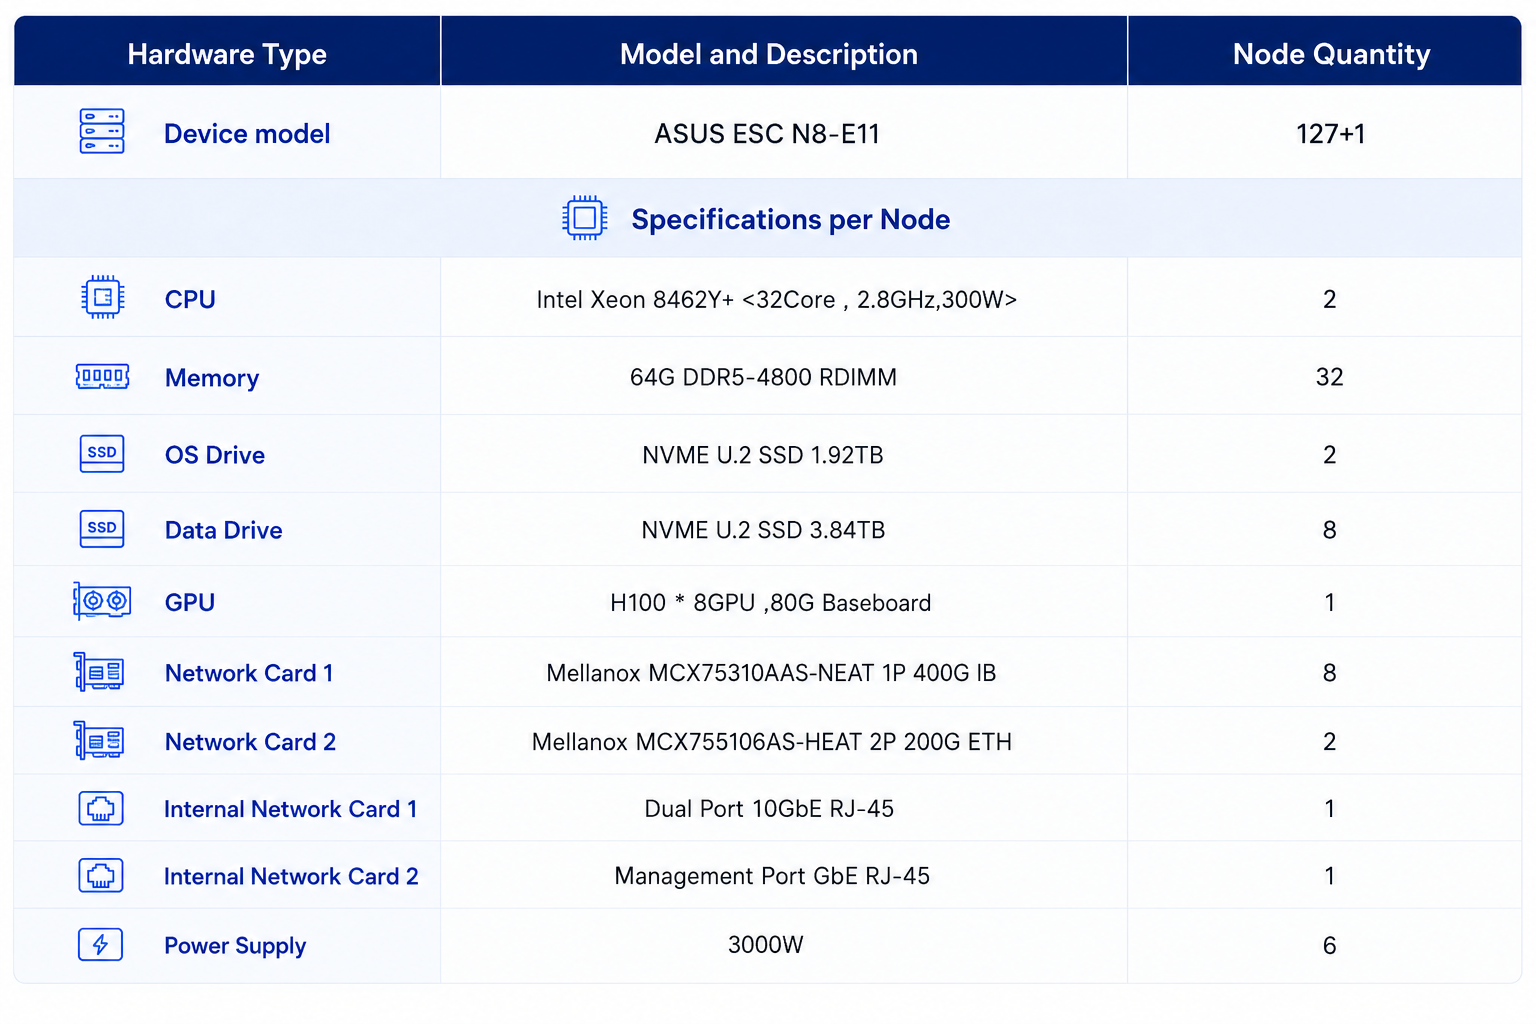This screenshot has height=1024, width=1536.
Task: Select the OS Drive label
Action: tap(215, 455)
